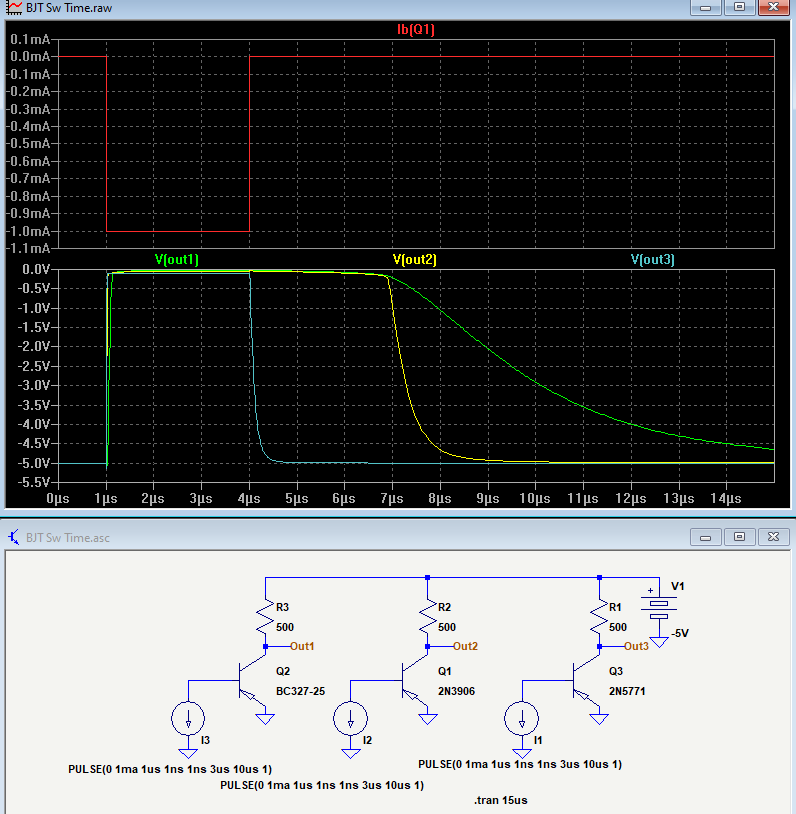Click the 500 value of R2
This screenshot has width=796, height=814.
point(447,627)
